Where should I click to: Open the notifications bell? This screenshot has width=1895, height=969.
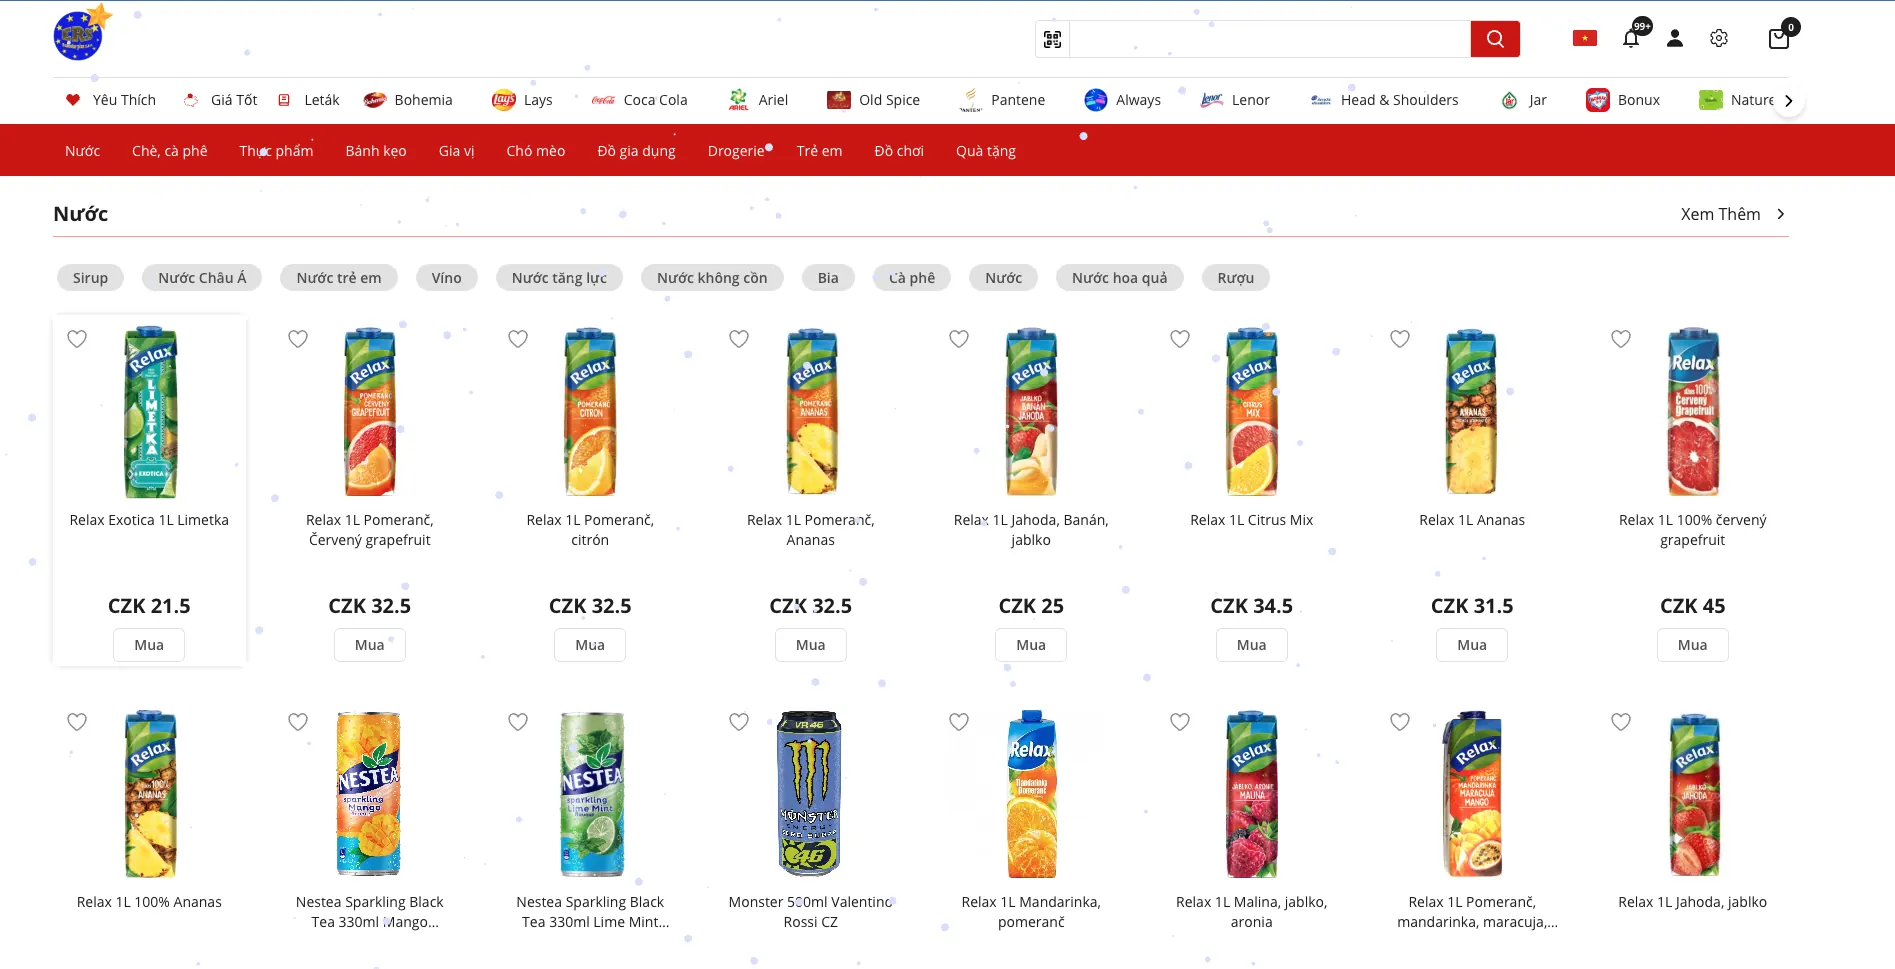(1631, 39)
